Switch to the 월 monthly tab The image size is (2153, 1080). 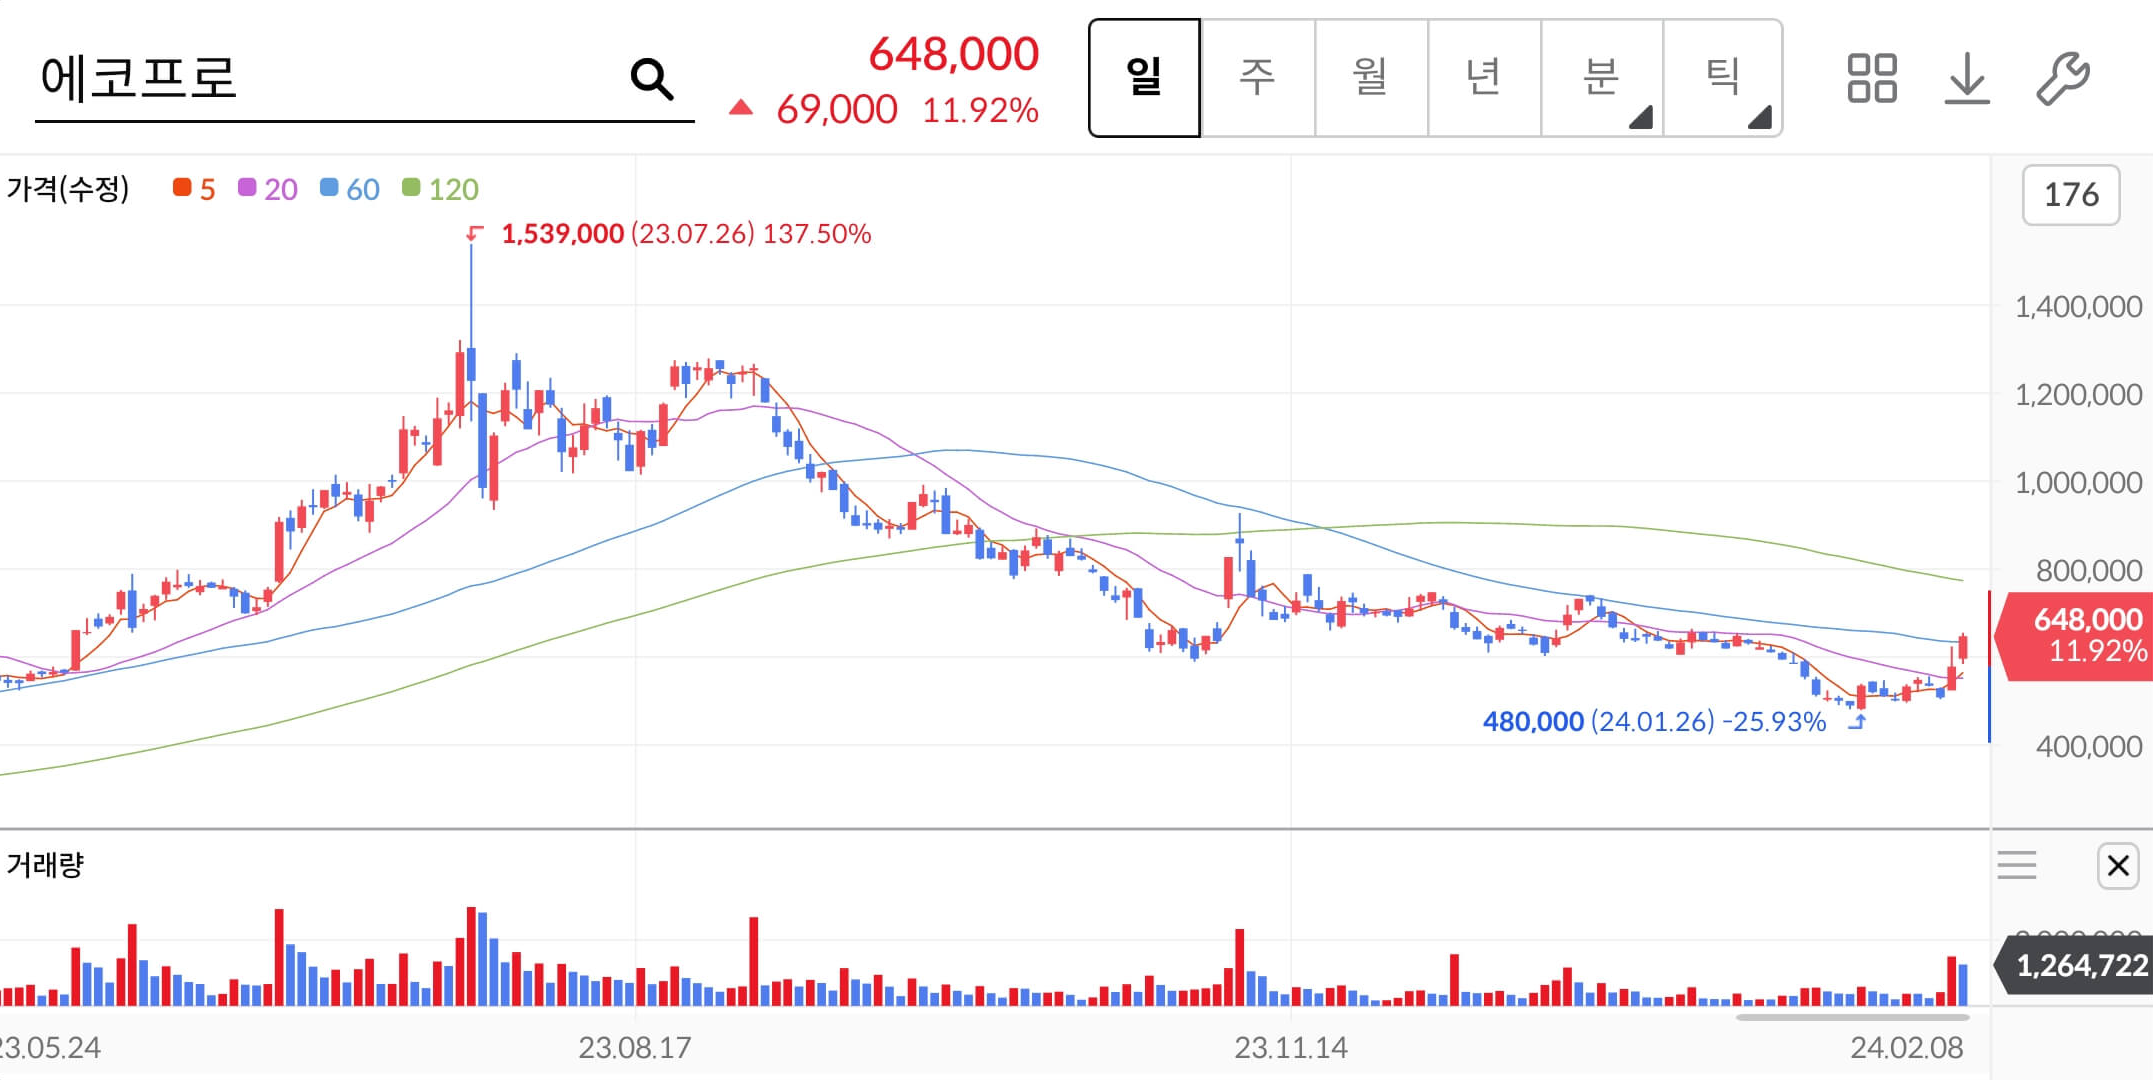pyautogui.click(x=1370, y=78)
